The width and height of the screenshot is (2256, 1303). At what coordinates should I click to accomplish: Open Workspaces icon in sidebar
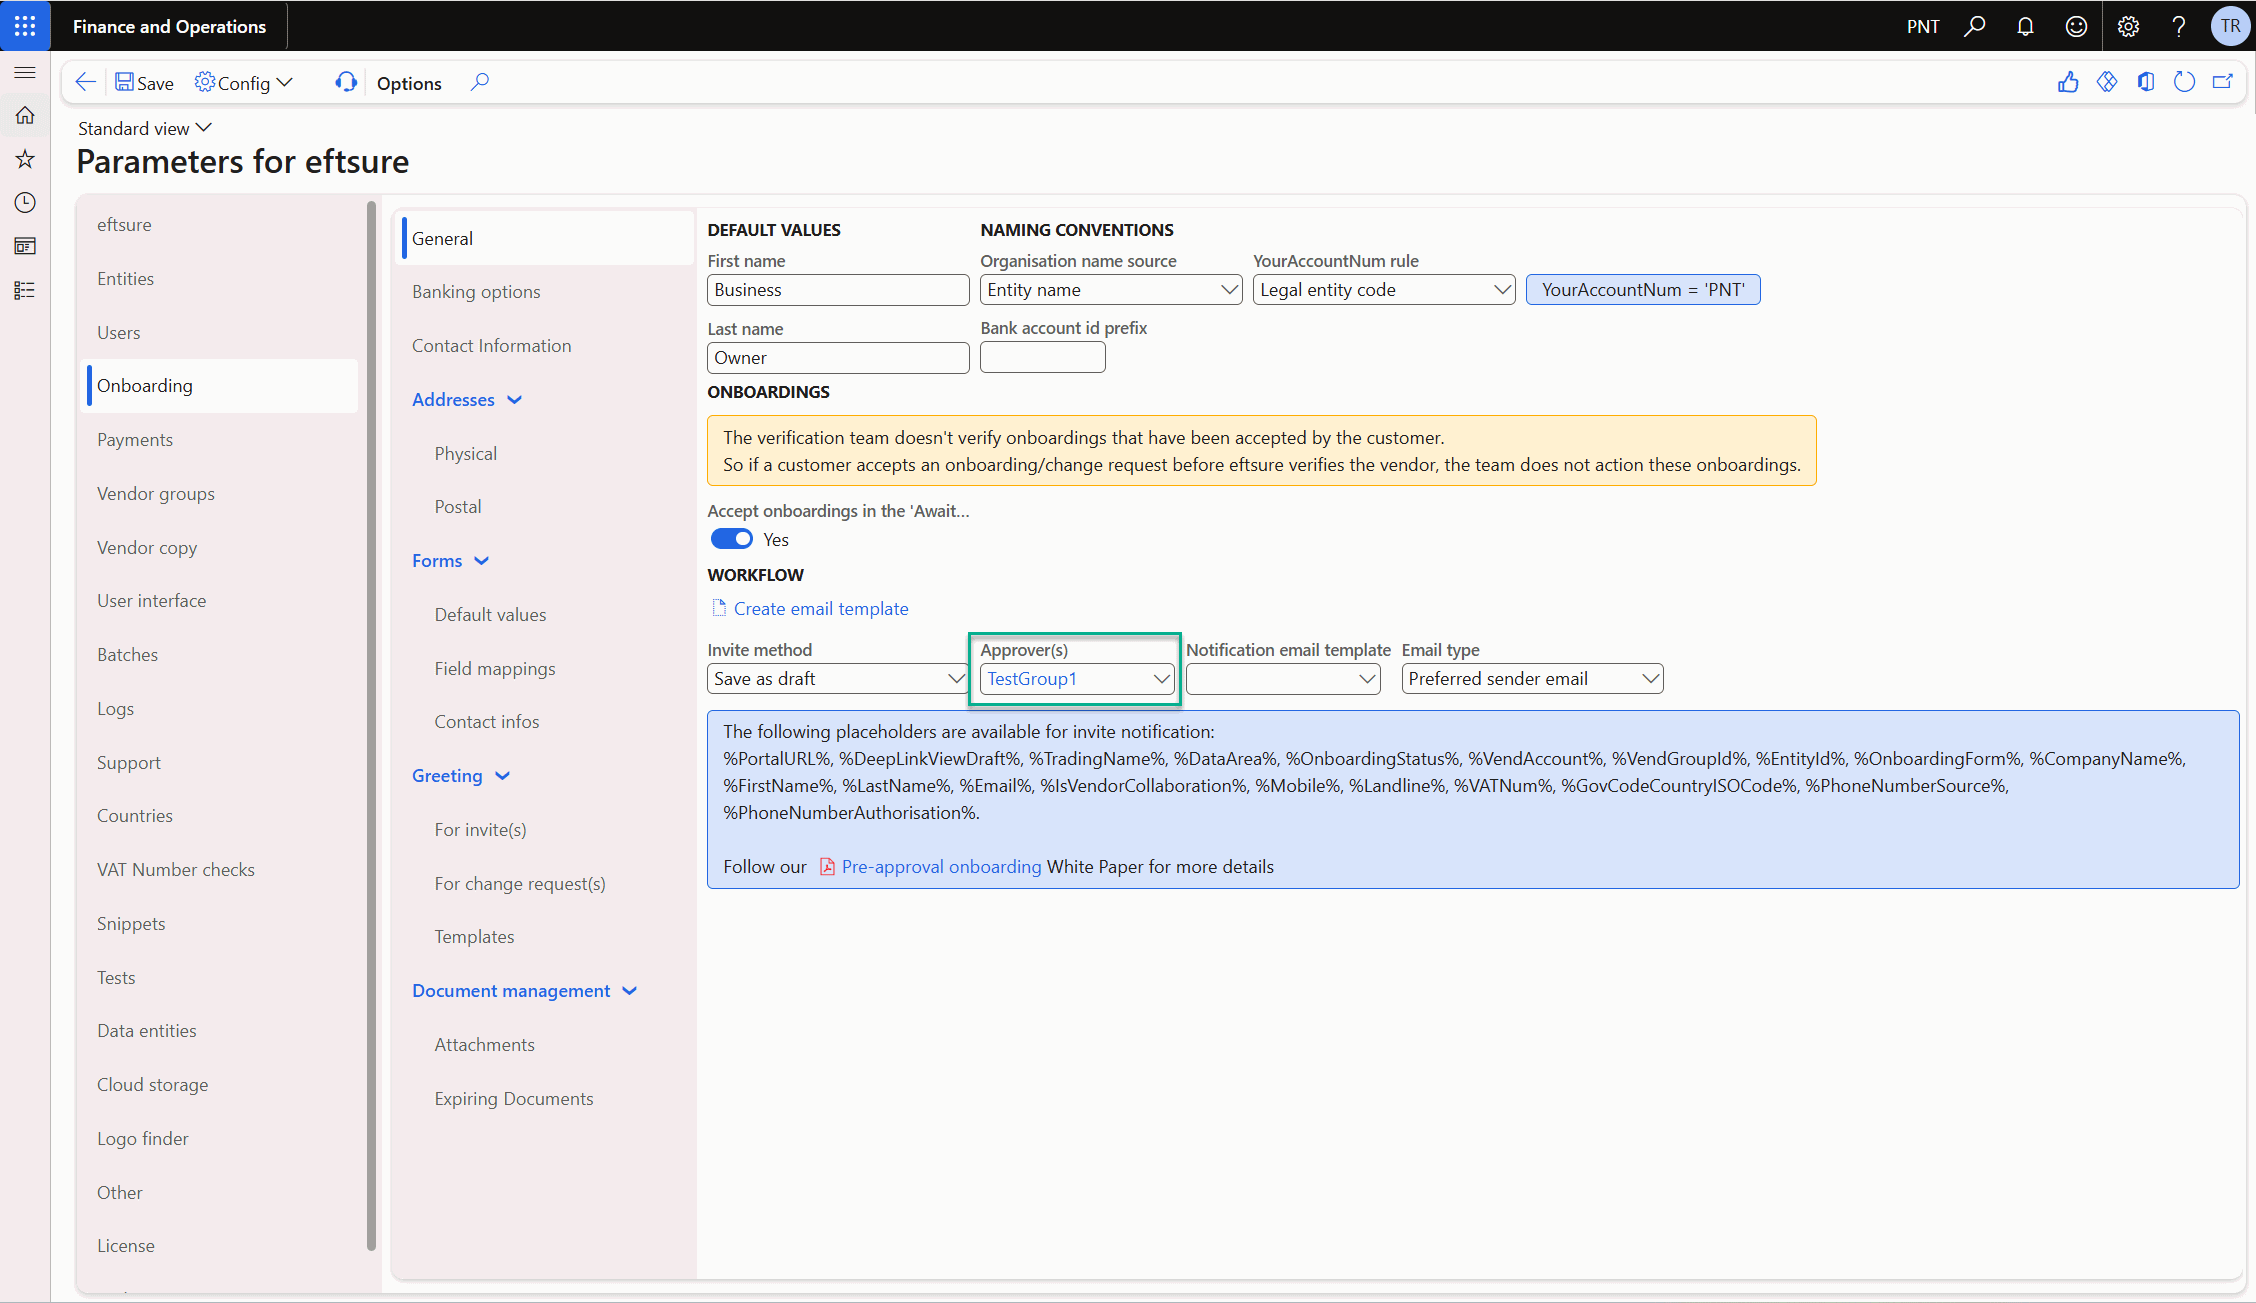25,246
